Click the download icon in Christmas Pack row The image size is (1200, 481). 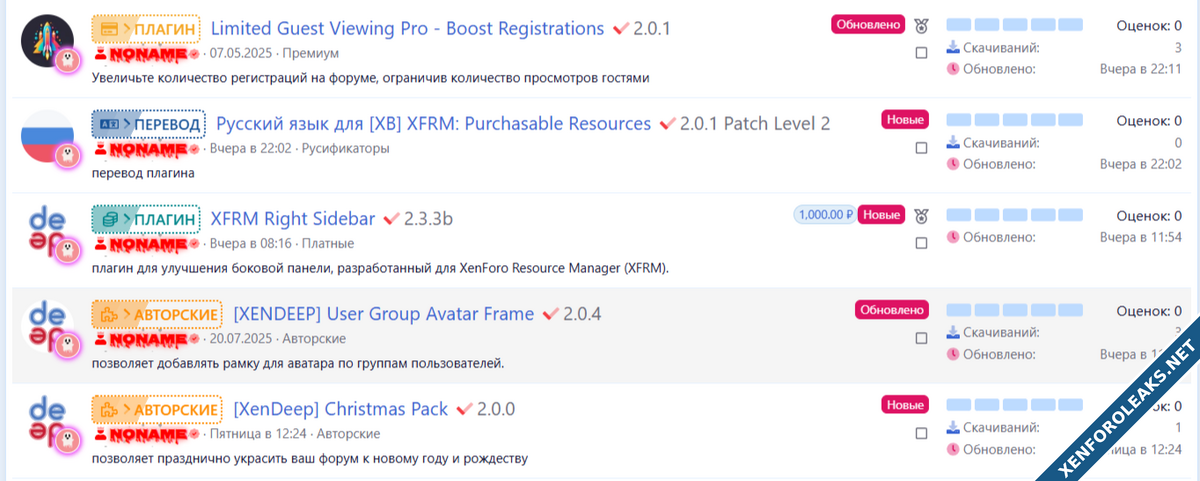[953, 427]
